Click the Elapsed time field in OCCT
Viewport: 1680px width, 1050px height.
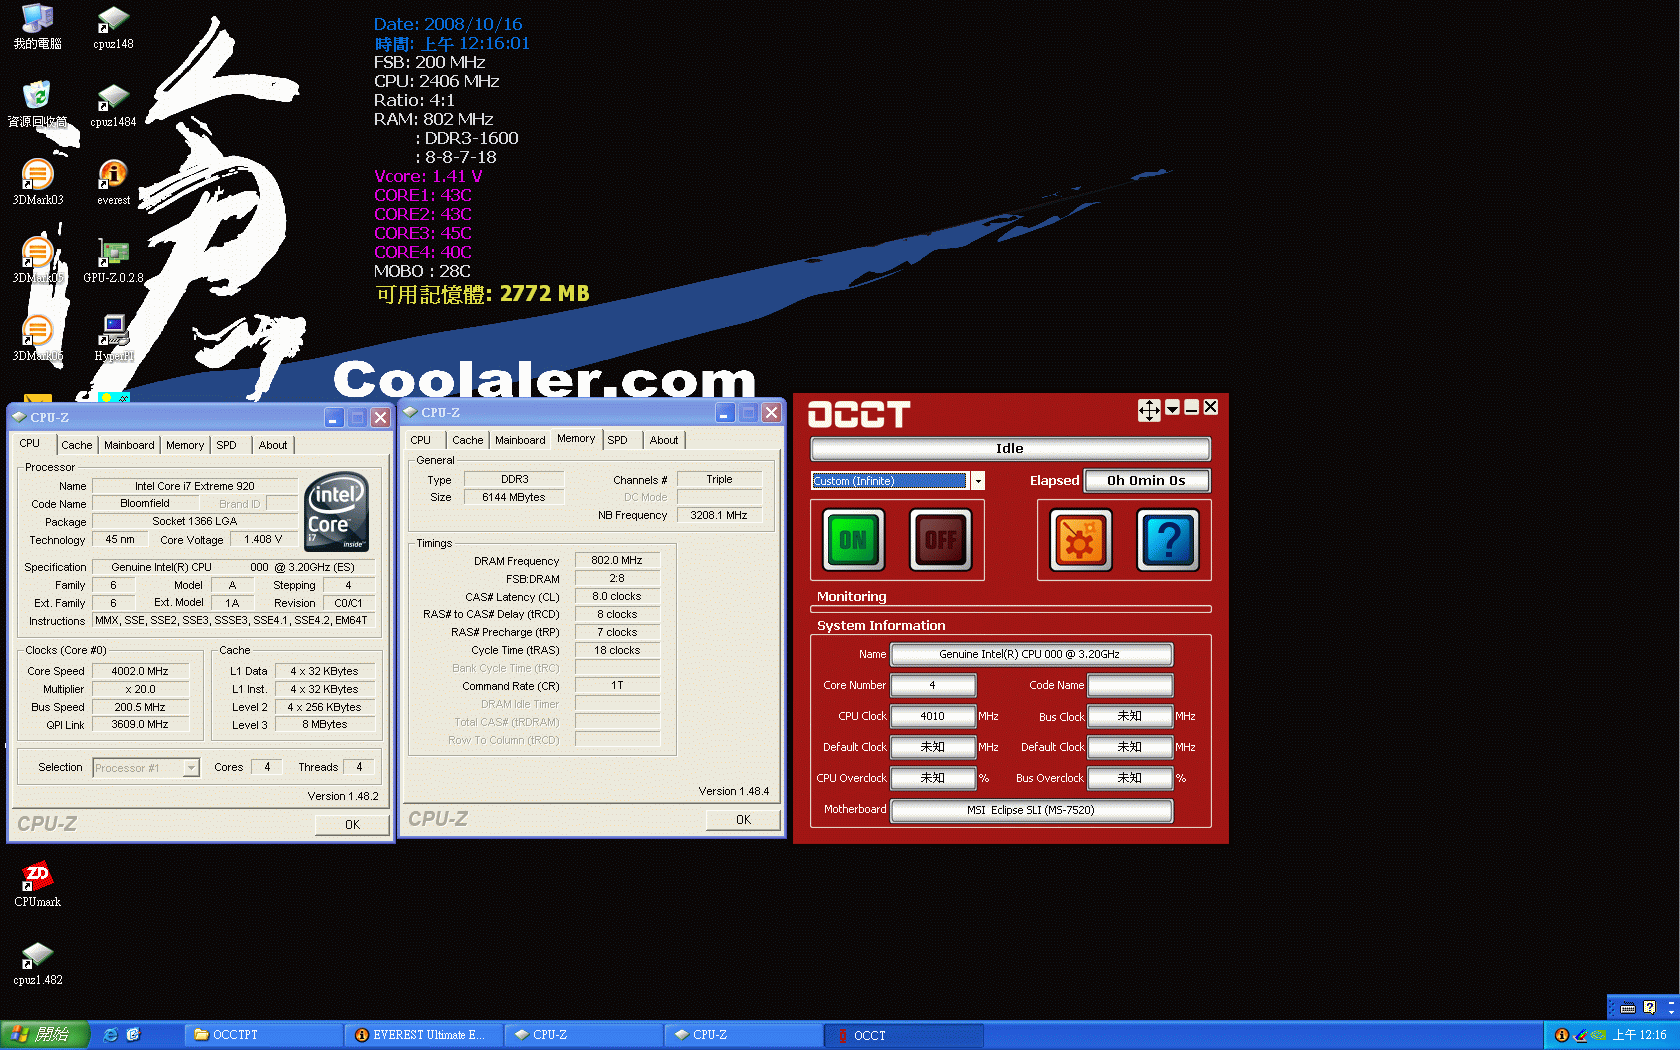1146,481
